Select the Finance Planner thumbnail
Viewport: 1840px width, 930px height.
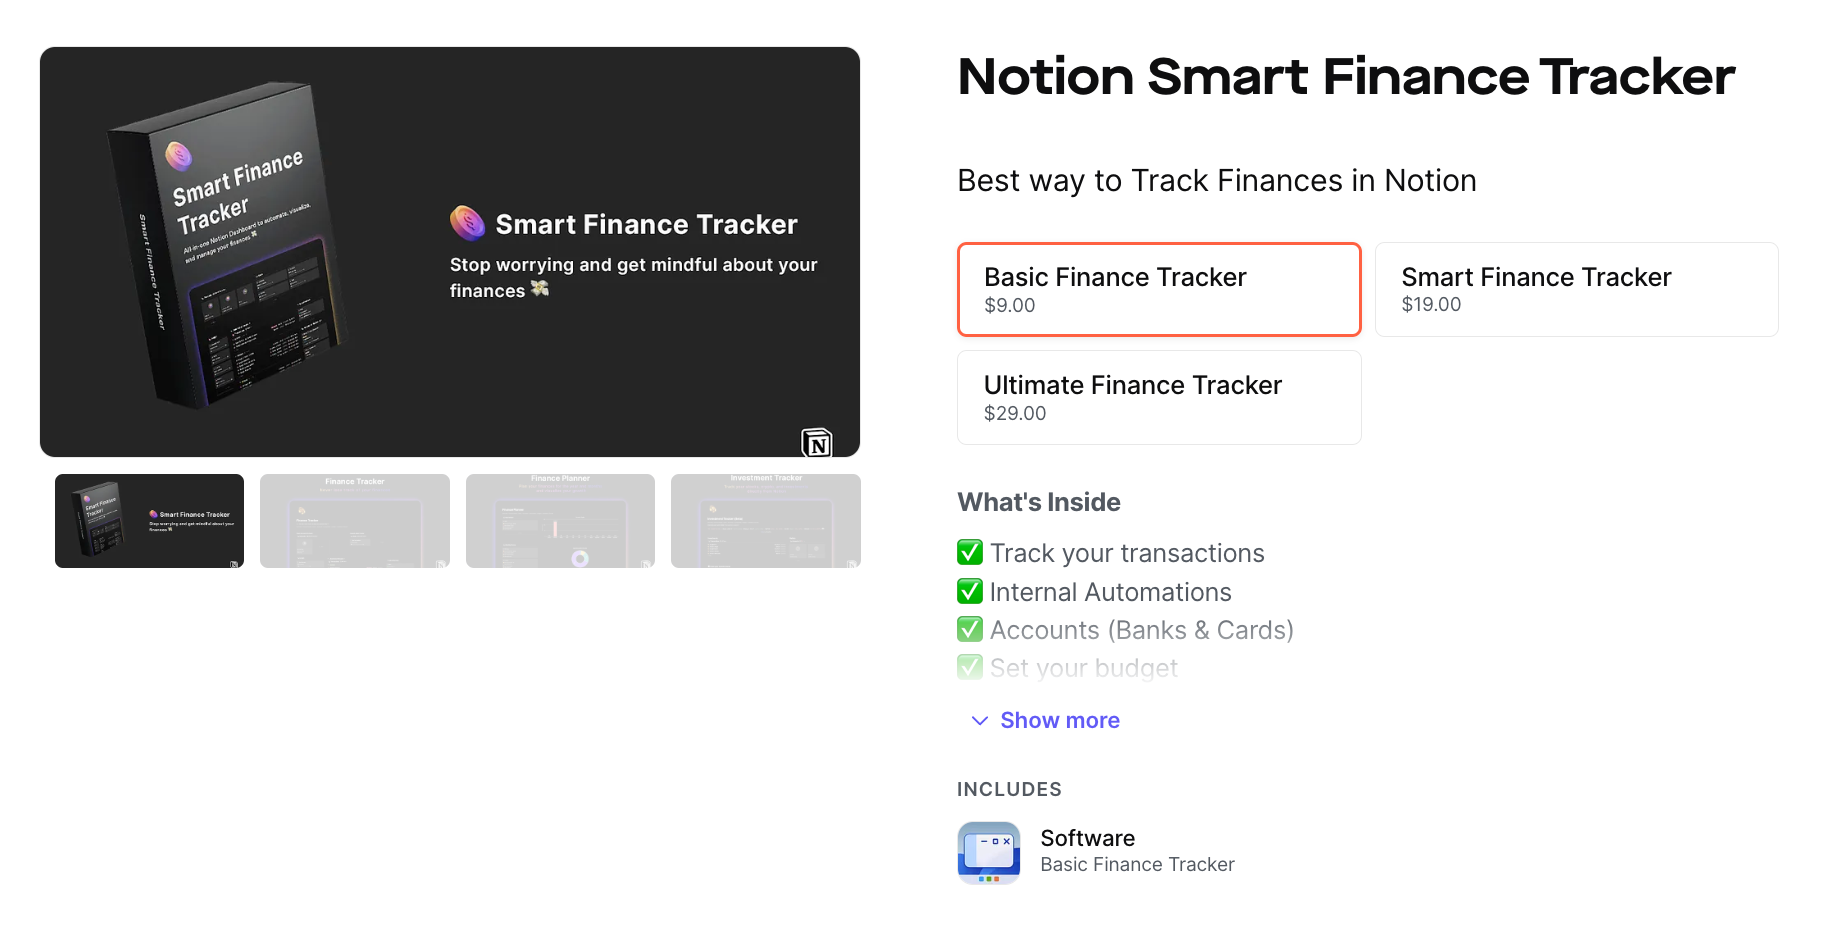pyautogui.click(x=560, y=520)
